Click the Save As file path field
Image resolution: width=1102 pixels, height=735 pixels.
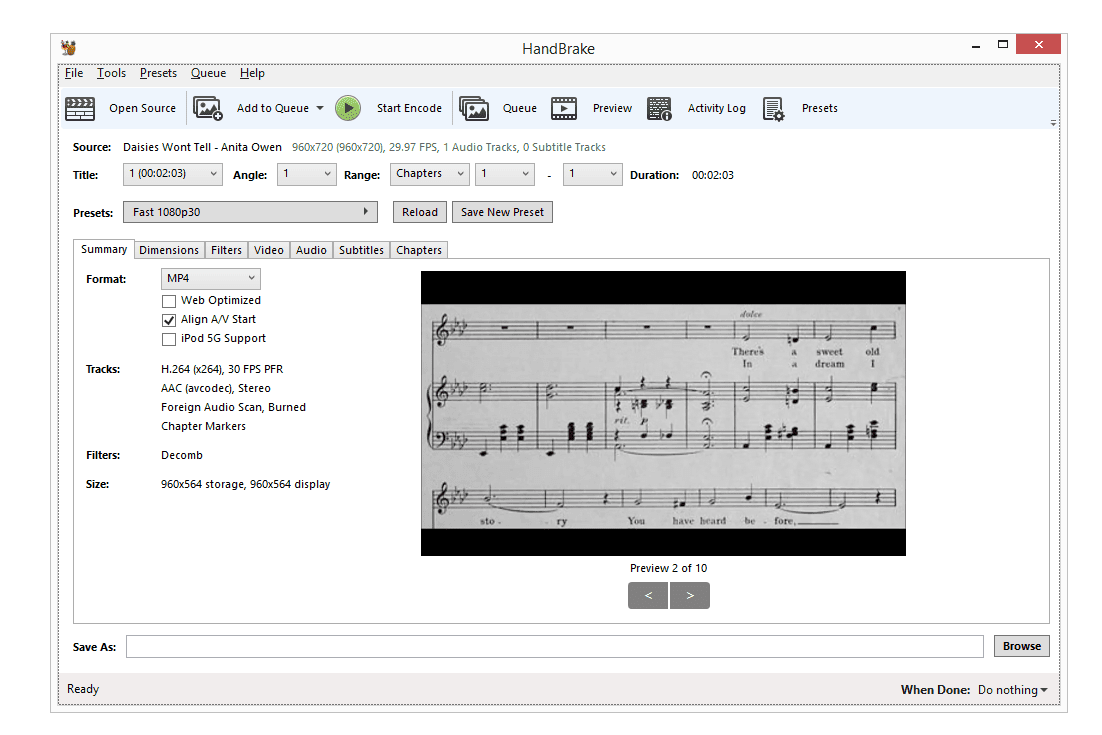click(554, 647)
